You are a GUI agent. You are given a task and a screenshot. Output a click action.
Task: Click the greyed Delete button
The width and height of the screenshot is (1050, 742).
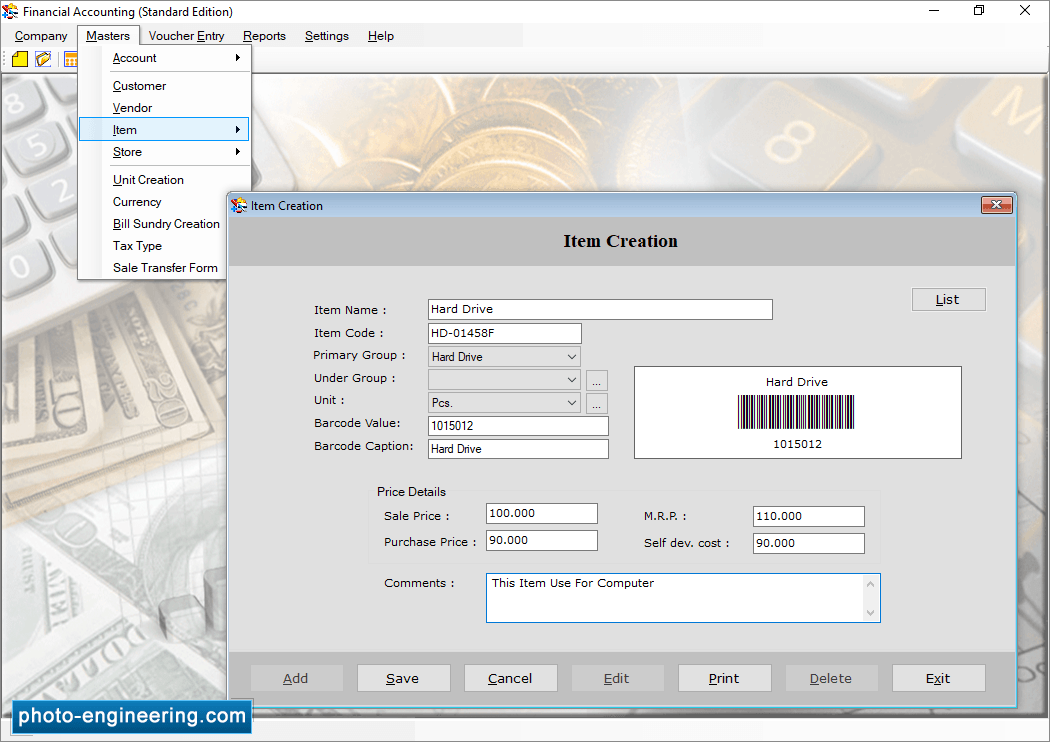[831, 678]
